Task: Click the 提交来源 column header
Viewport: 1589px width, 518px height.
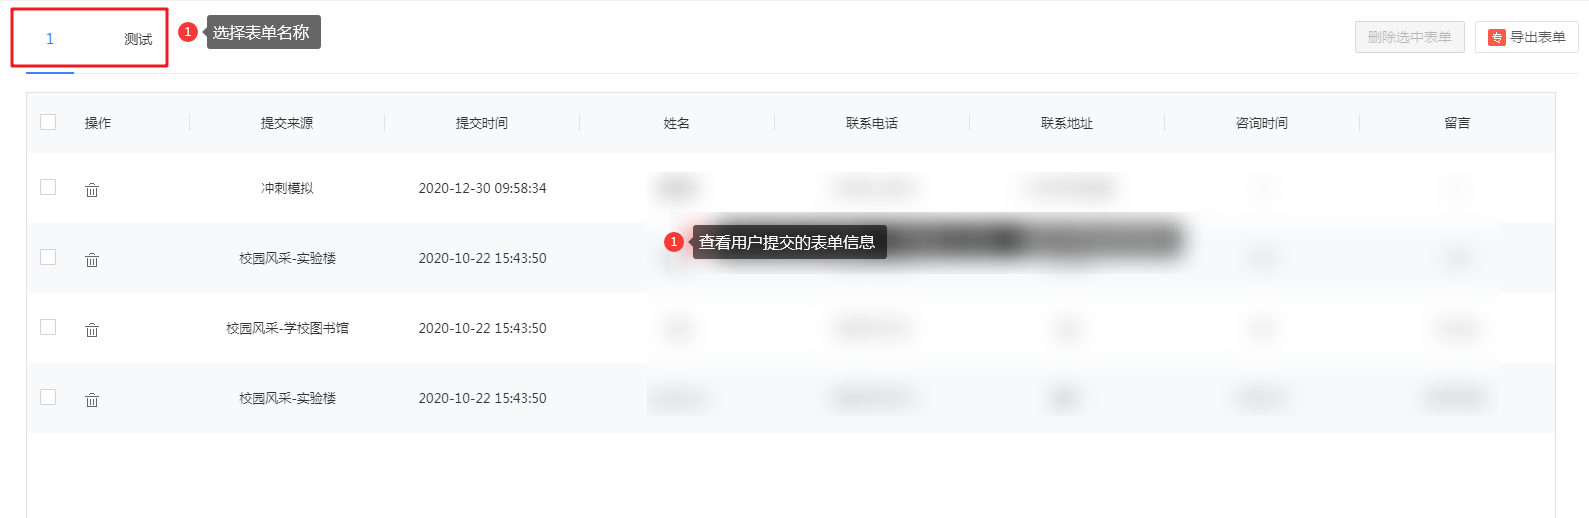Action: (287, 123)
